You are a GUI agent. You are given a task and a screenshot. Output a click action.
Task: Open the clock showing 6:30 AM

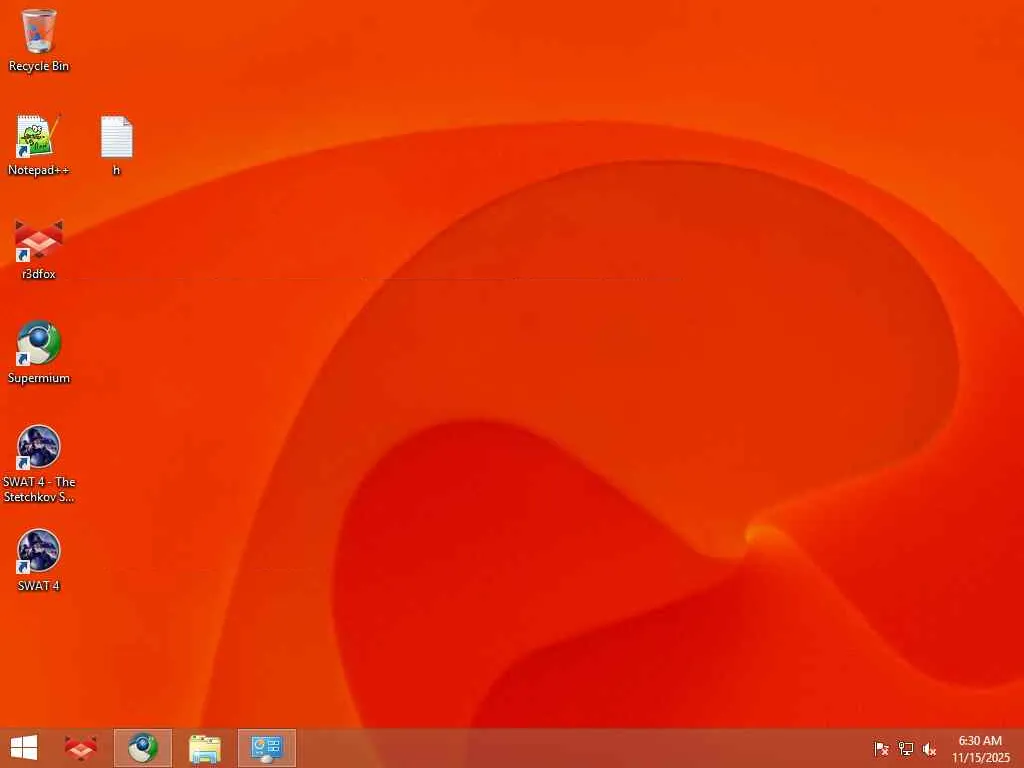[980, 749]
